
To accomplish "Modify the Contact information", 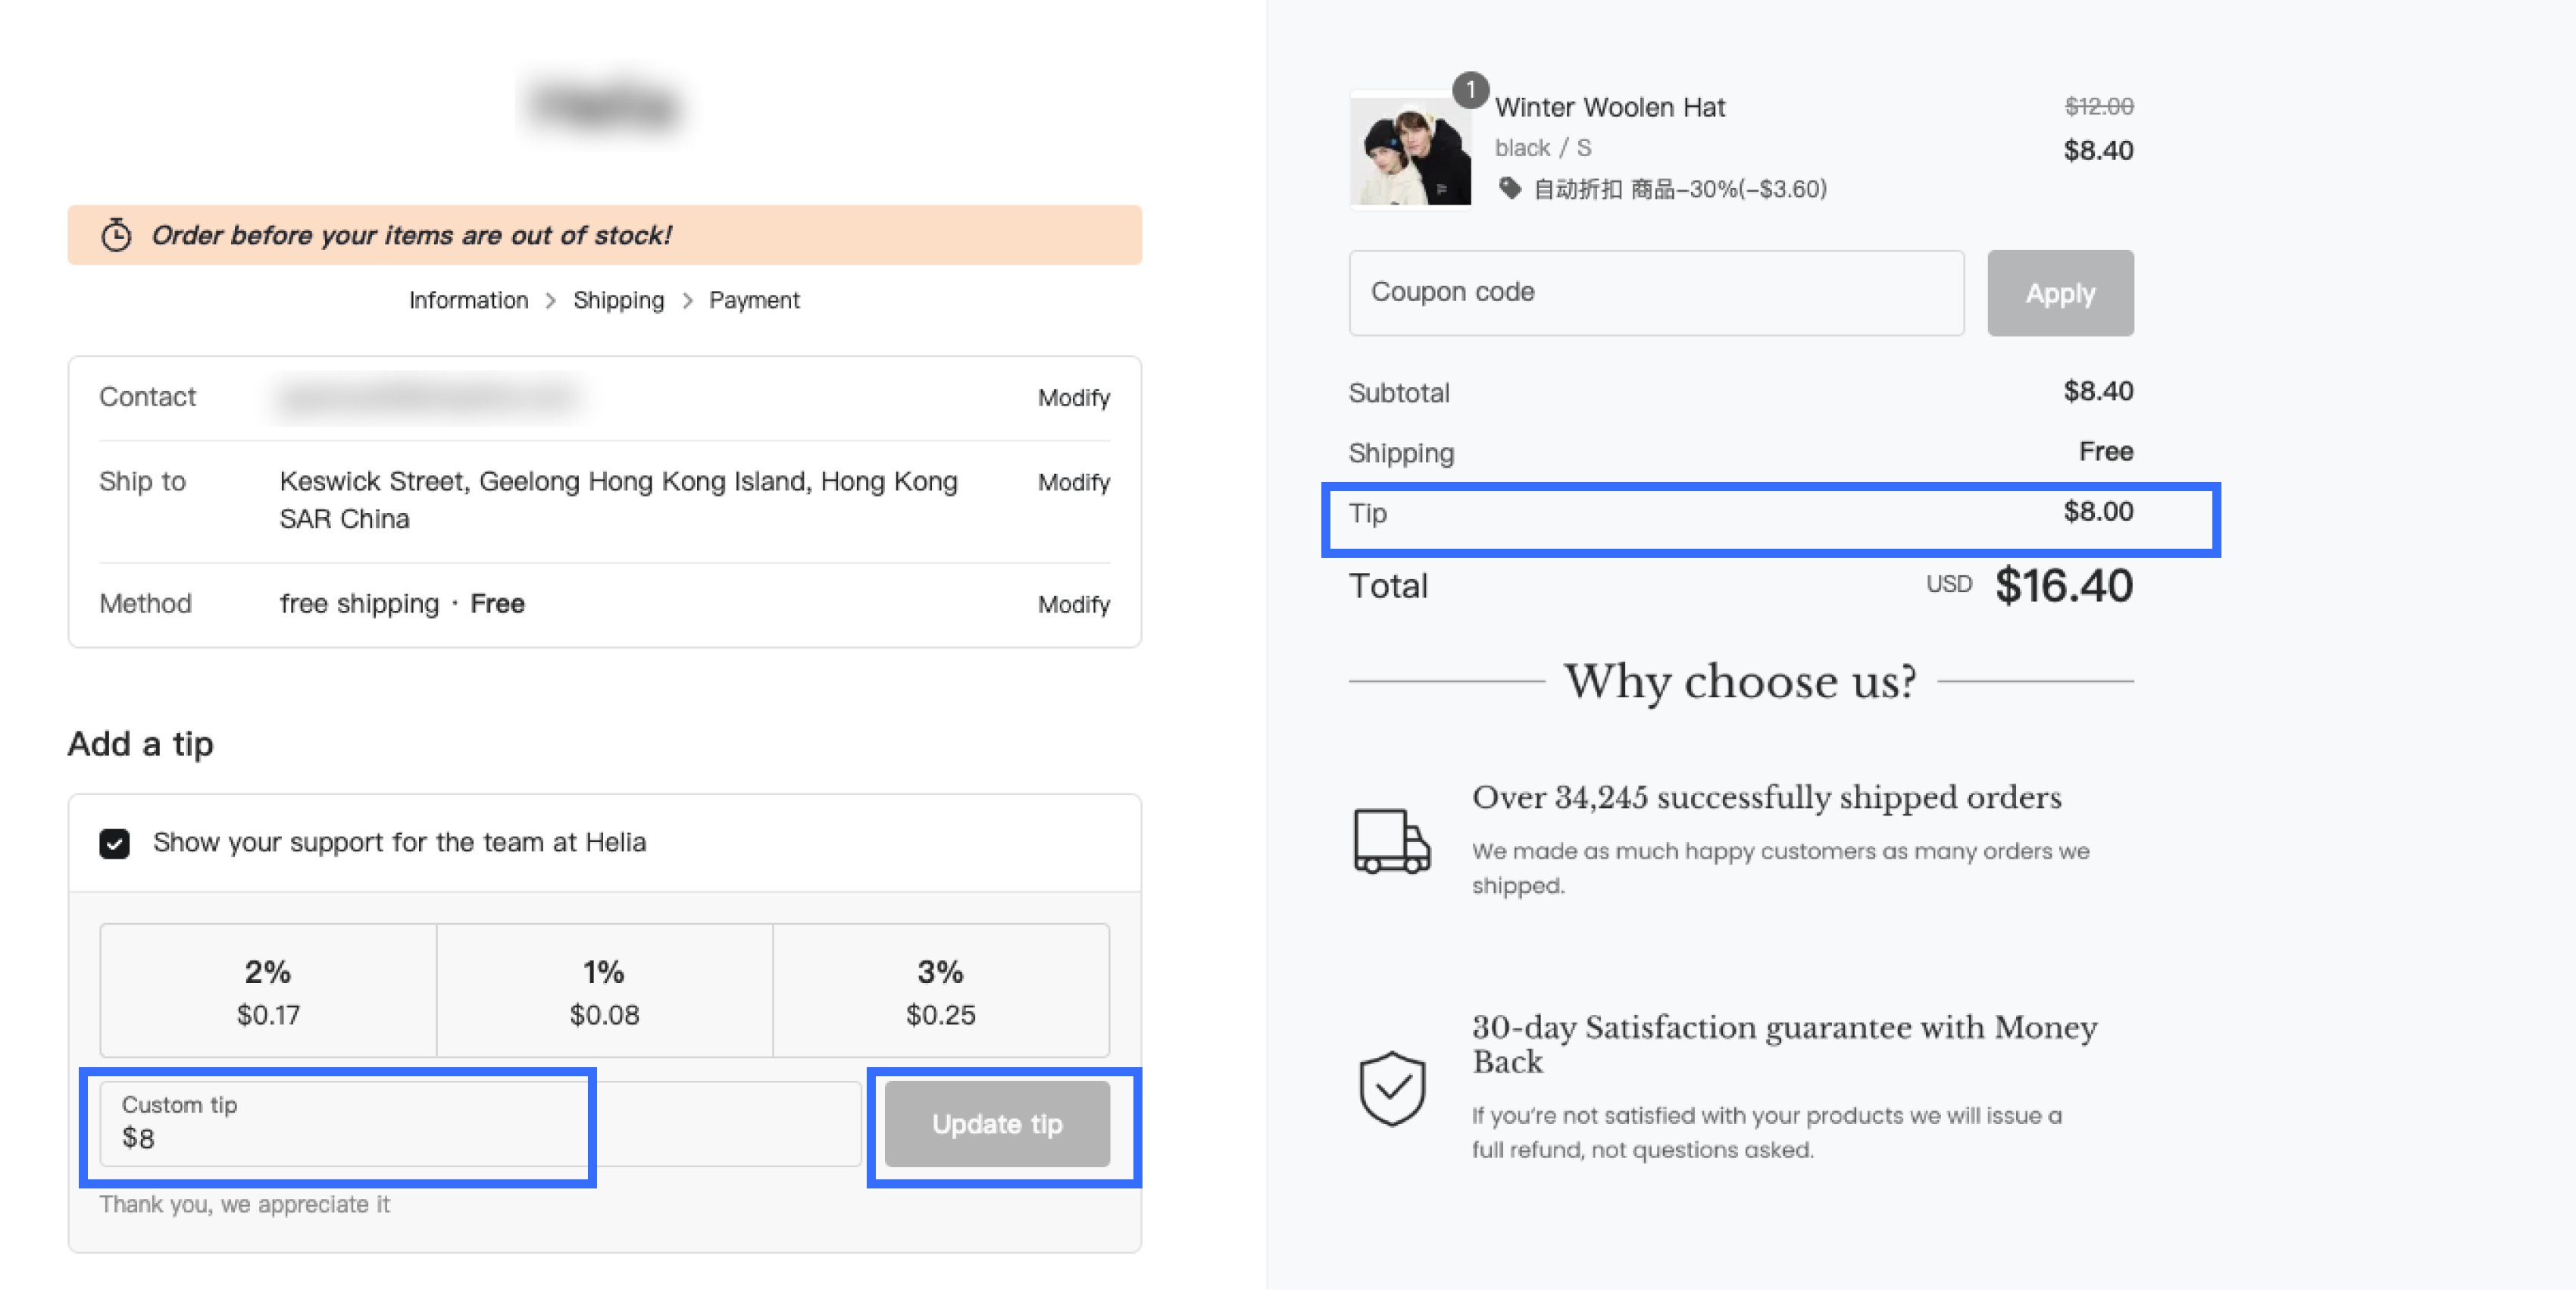I will tap(1073, 398).
